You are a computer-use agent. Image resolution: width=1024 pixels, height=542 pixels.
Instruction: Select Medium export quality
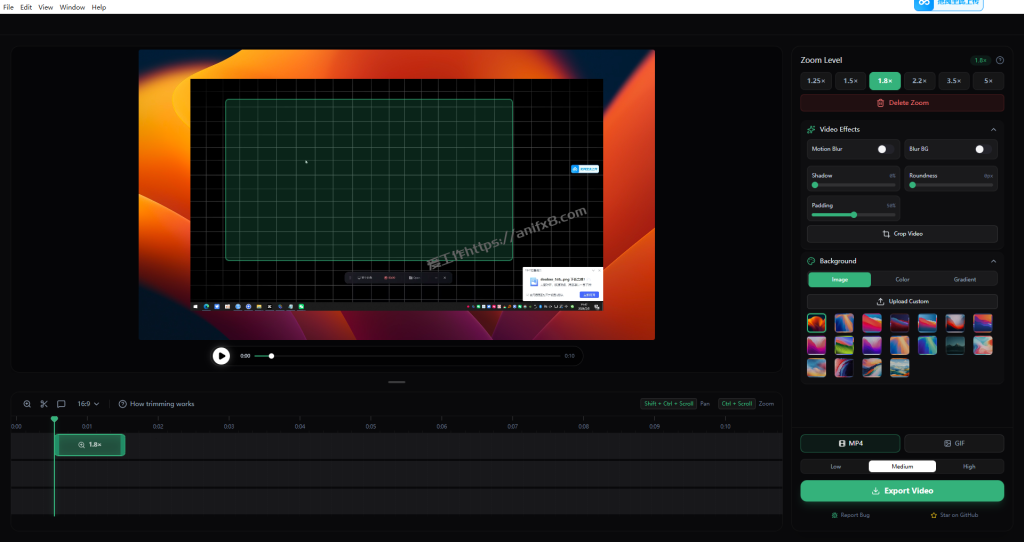902,466
